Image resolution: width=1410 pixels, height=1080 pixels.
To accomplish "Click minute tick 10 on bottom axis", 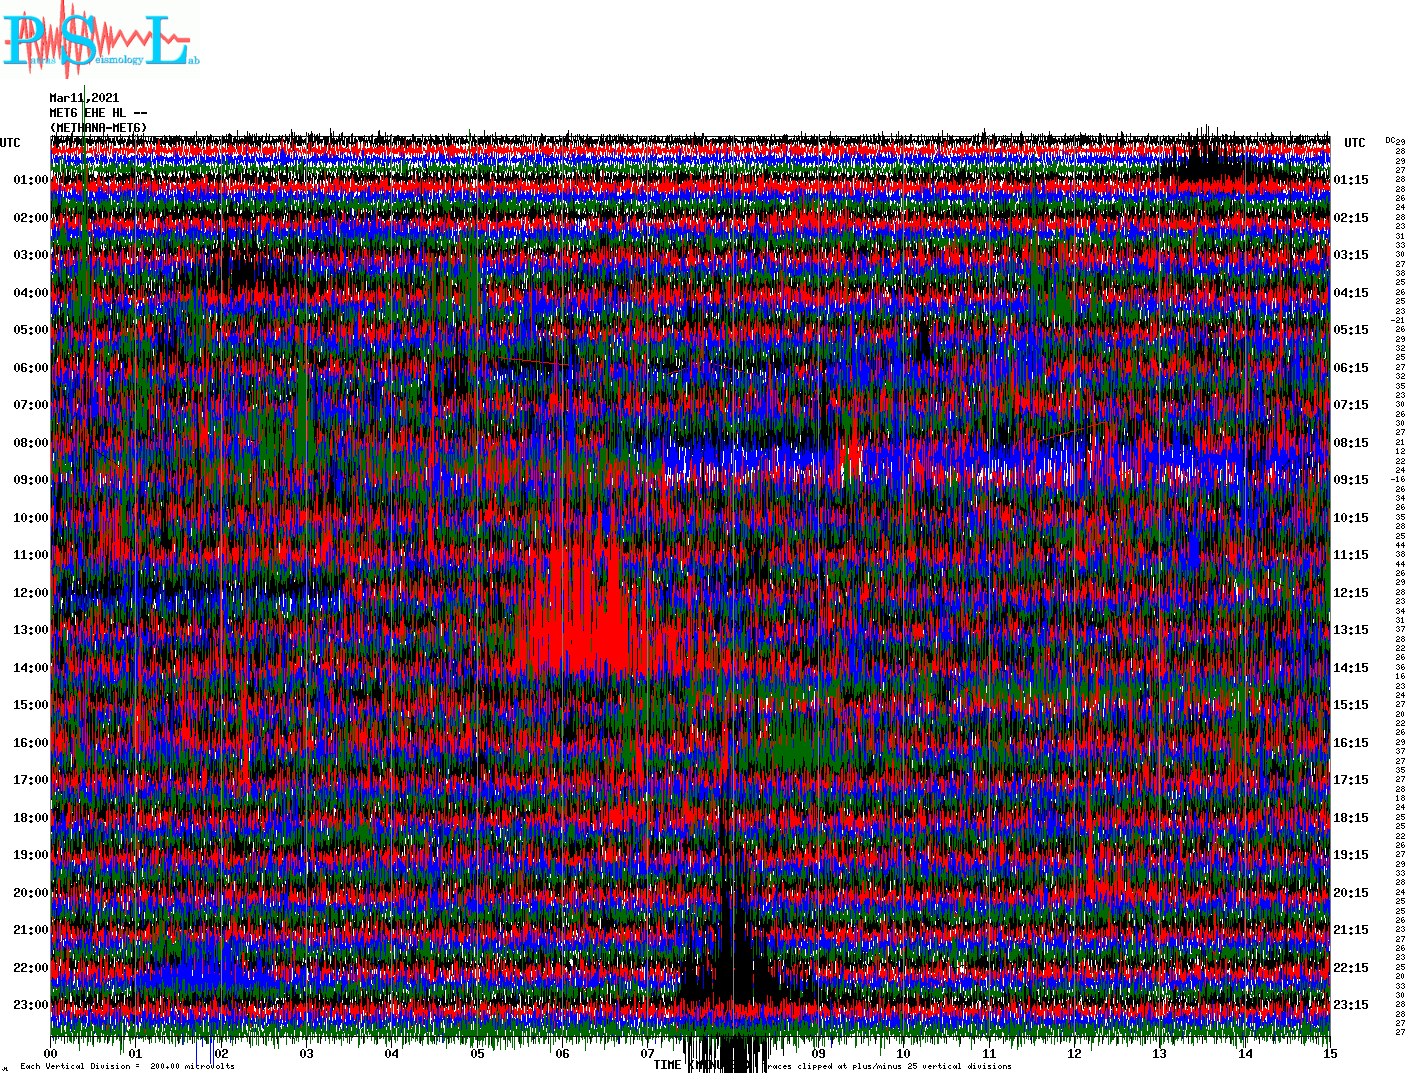I will (x=903, y=1054).
